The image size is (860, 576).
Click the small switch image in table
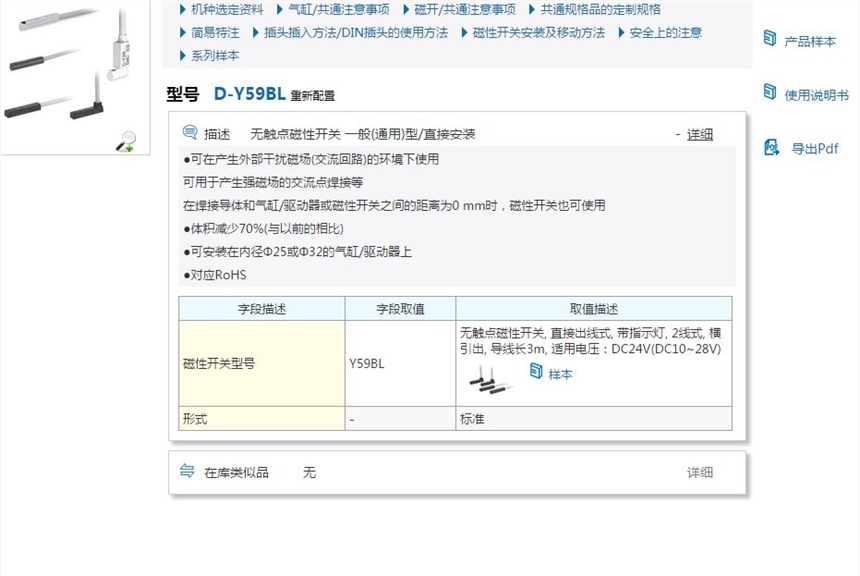pyautogui.click(x=490, y=380)
